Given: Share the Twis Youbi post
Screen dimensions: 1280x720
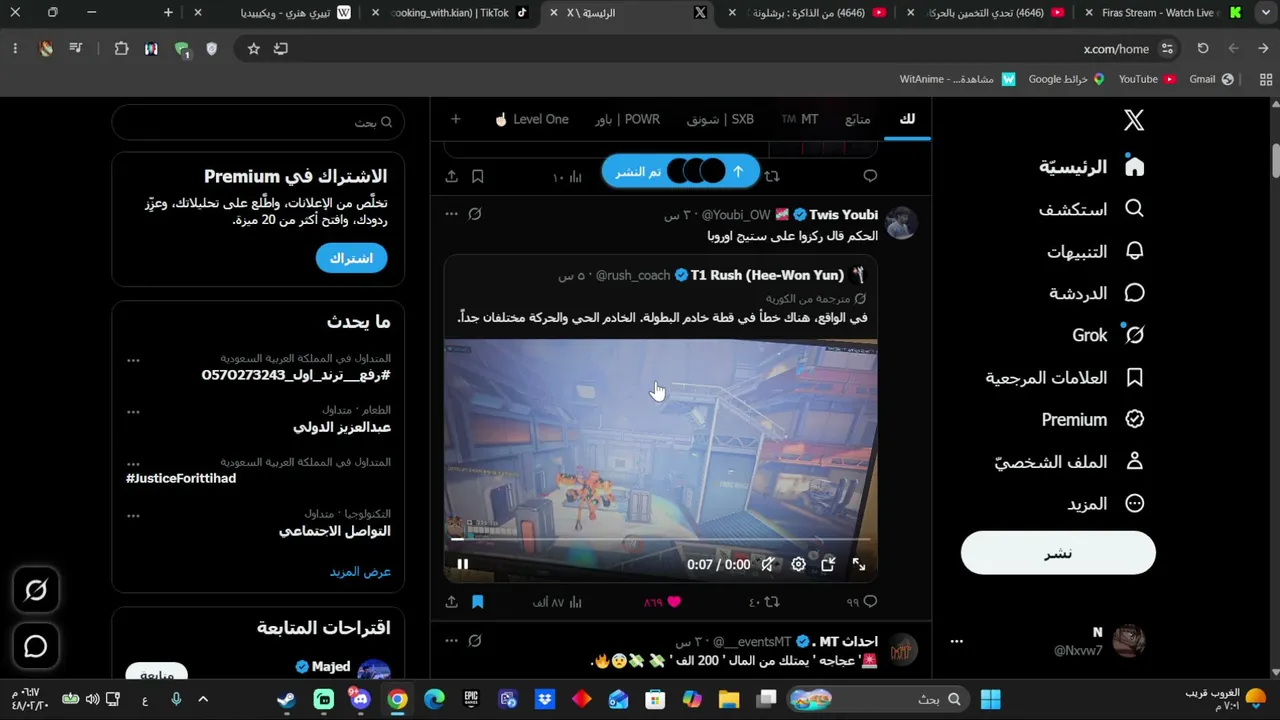Looking at the screenshot, I should click(451, 602).
